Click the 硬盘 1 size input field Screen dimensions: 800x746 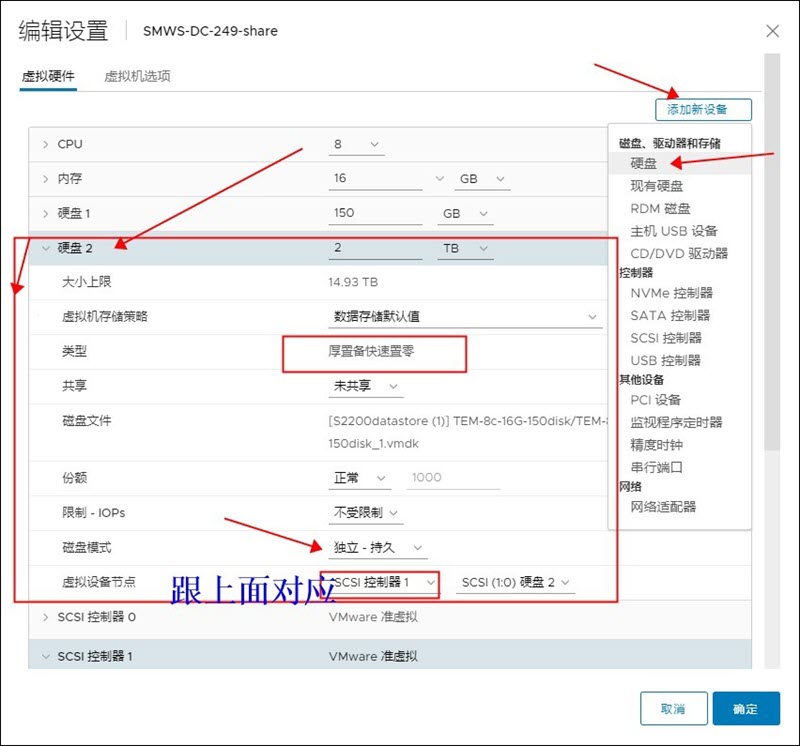375,213
